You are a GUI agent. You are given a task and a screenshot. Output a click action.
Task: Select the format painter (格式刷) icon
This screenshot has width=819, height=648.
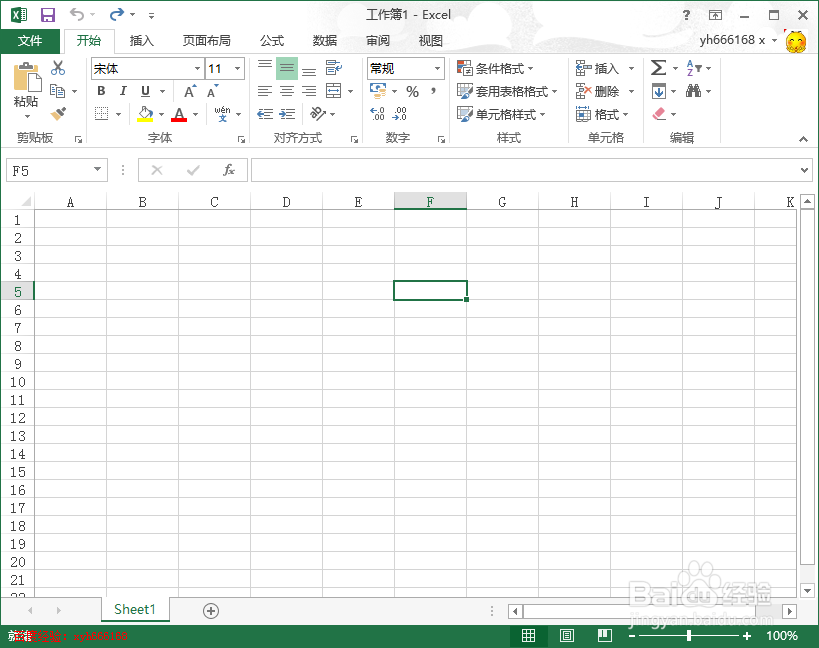pos(58,113)
